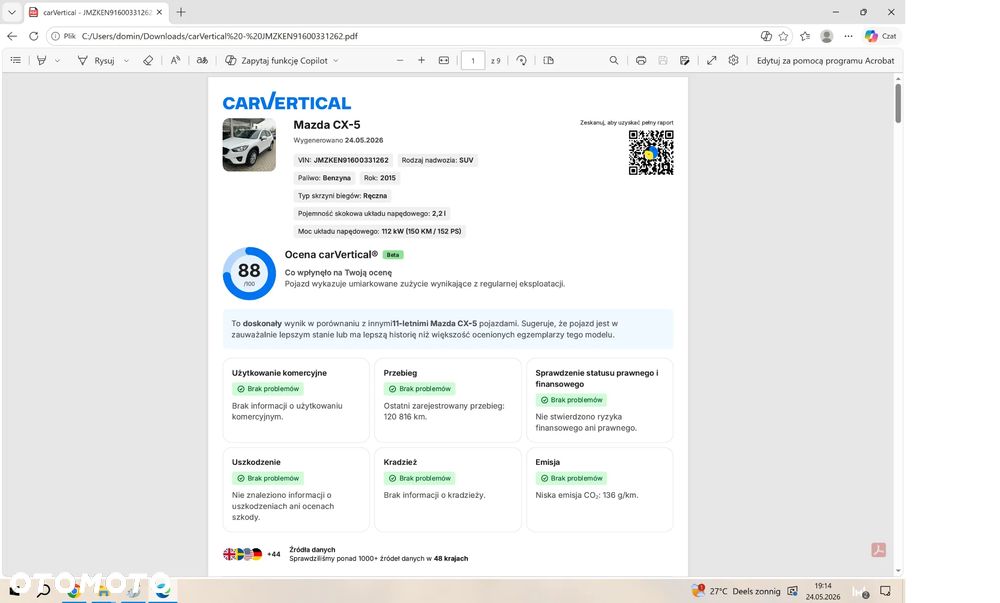The width and height of the screenshot is (1000, 603).
Task: Click the Uszkodzenie card heading
Action: pyautogui.click(x=256, y=462)
